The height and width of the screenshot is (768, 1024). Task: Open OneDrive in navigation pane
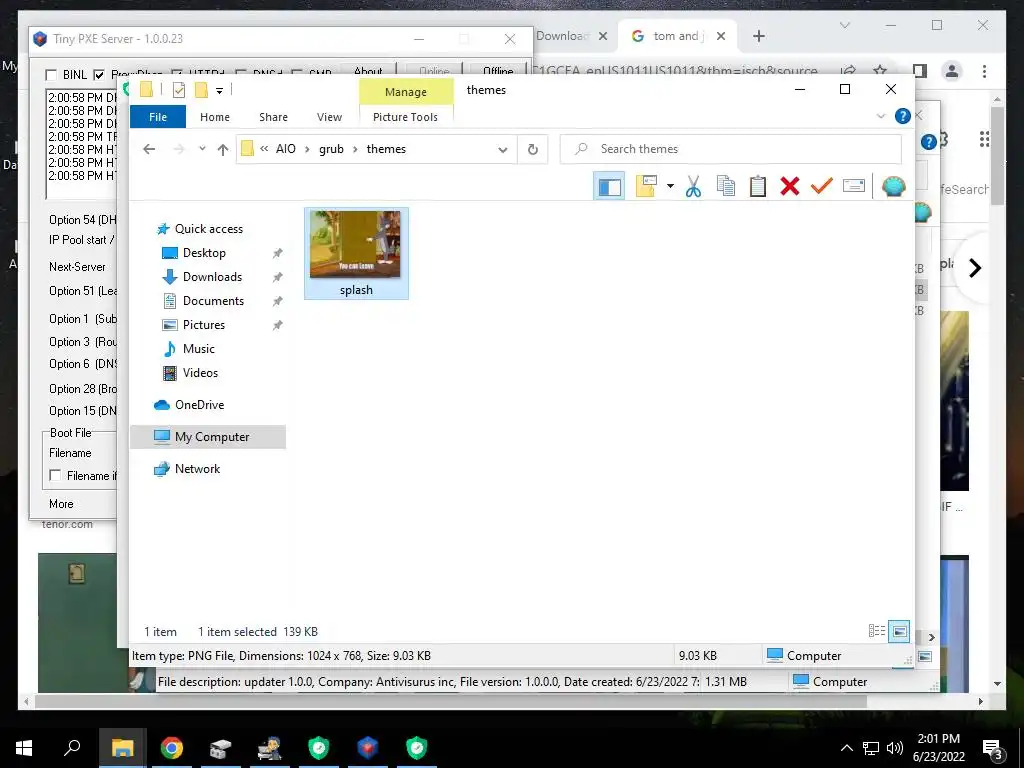click(199, 405)
